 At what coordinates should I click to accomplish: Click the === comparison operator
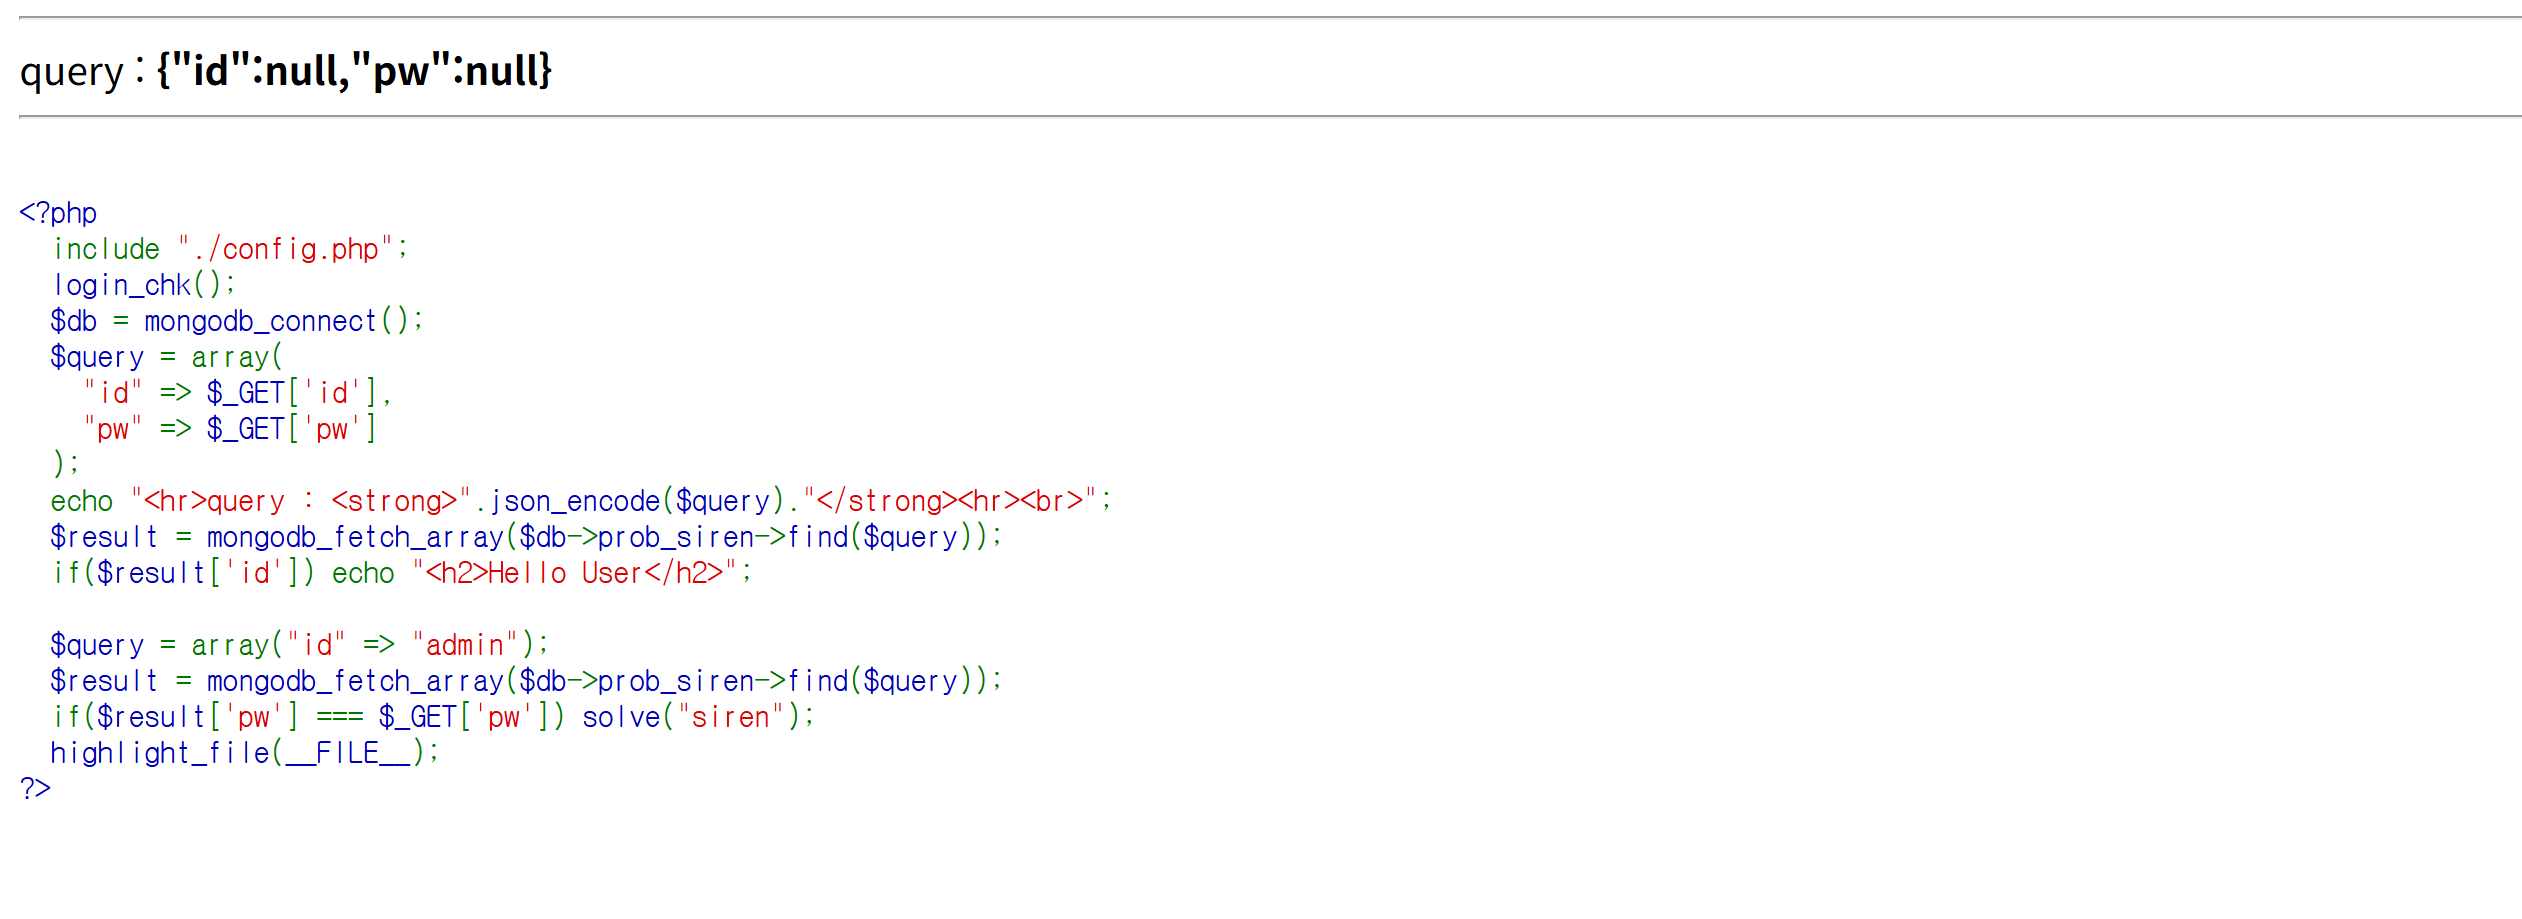pos(339,717)
